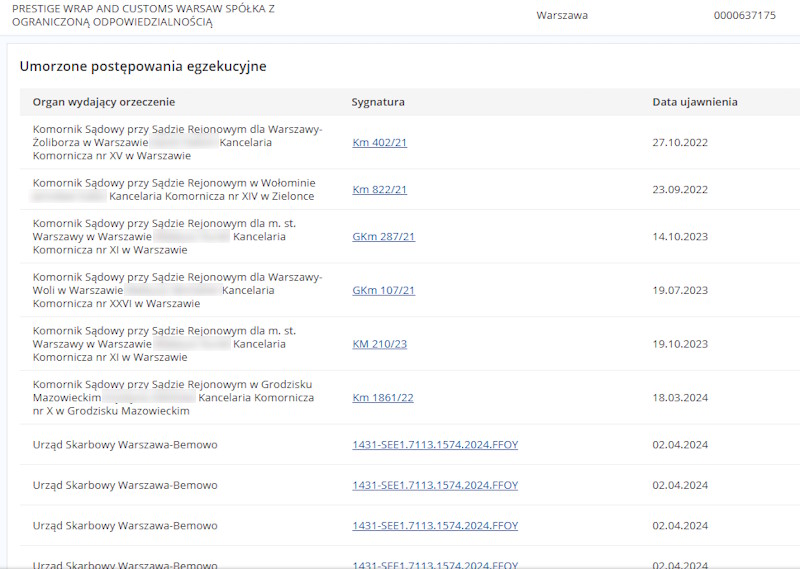The height and width of the screenshot is (569, 800).
Task: Open the Km 402/21 signature link
Action: click(x=379, y=143)
